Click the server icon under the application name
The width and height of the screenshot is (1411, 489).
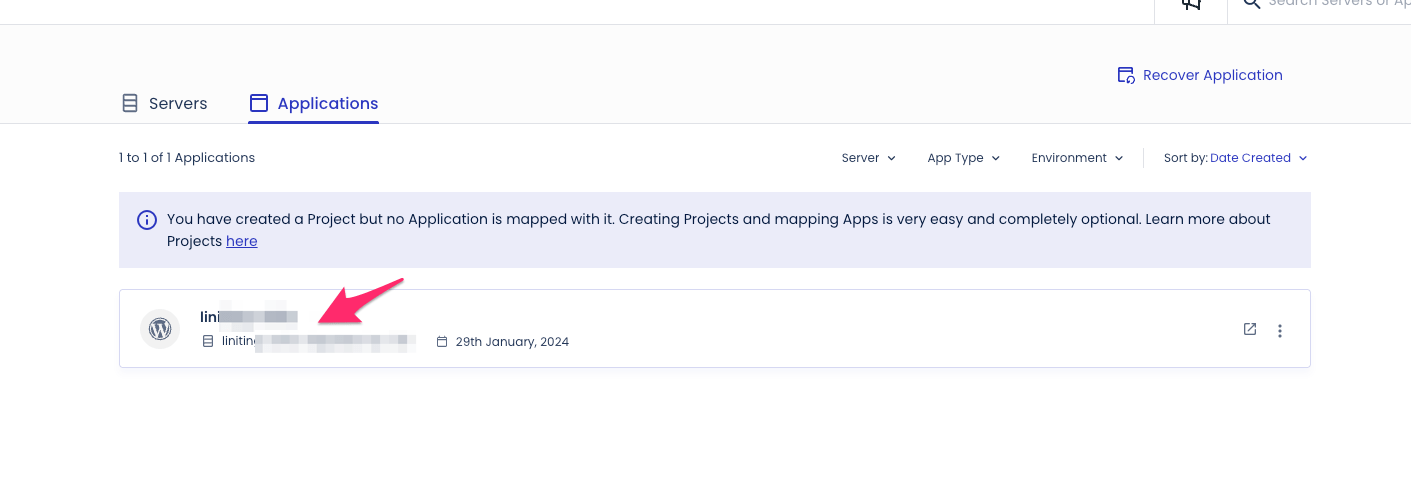(x=208, y=342)
